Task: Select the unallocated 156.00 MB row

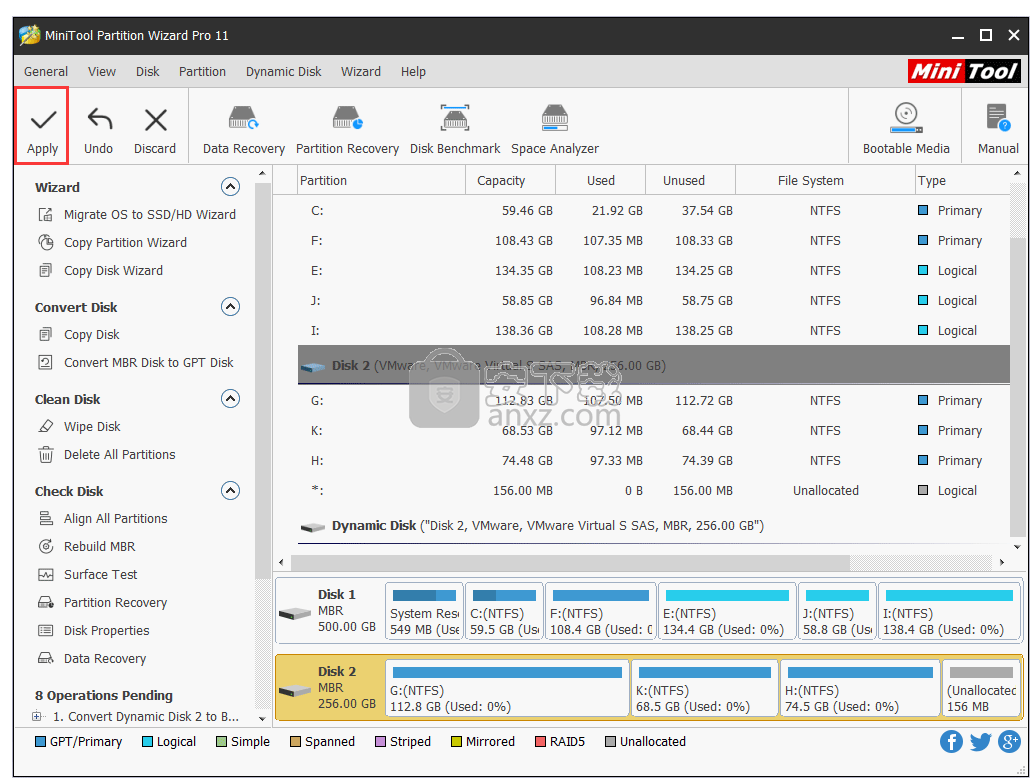Action: [x=653, y=491]
